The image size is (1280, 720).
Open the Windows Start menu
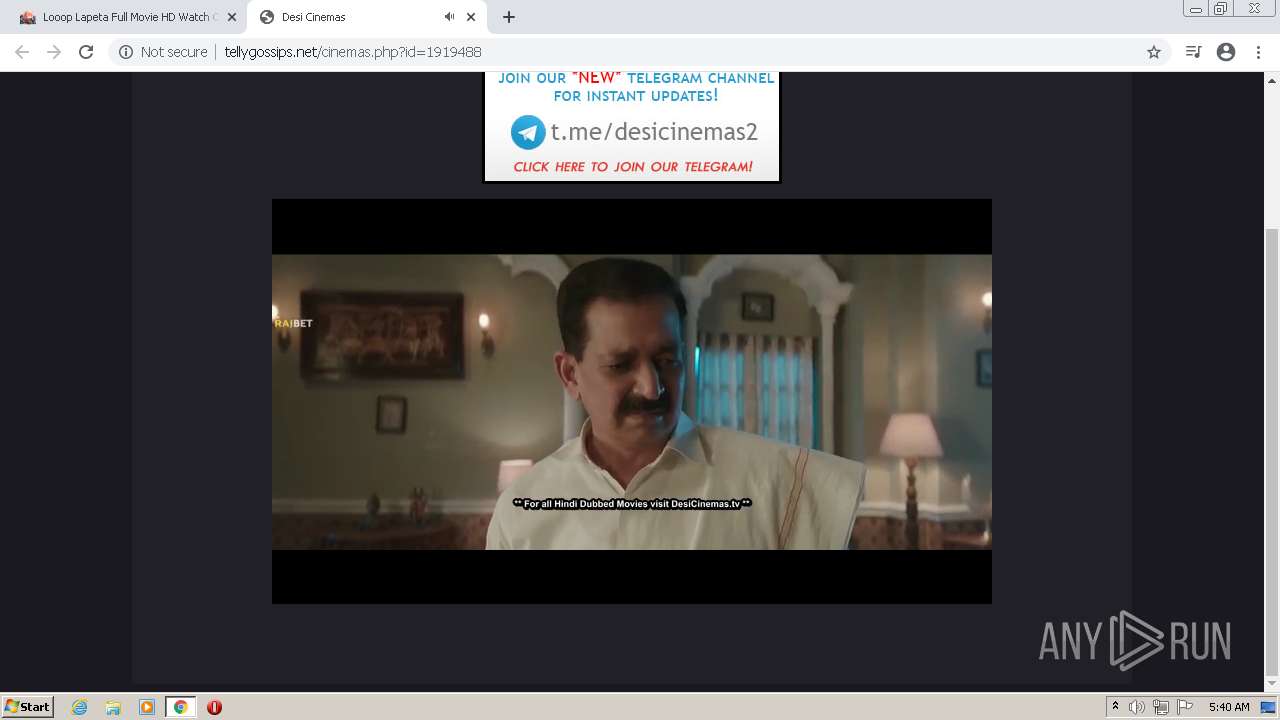tap(28, 707)
